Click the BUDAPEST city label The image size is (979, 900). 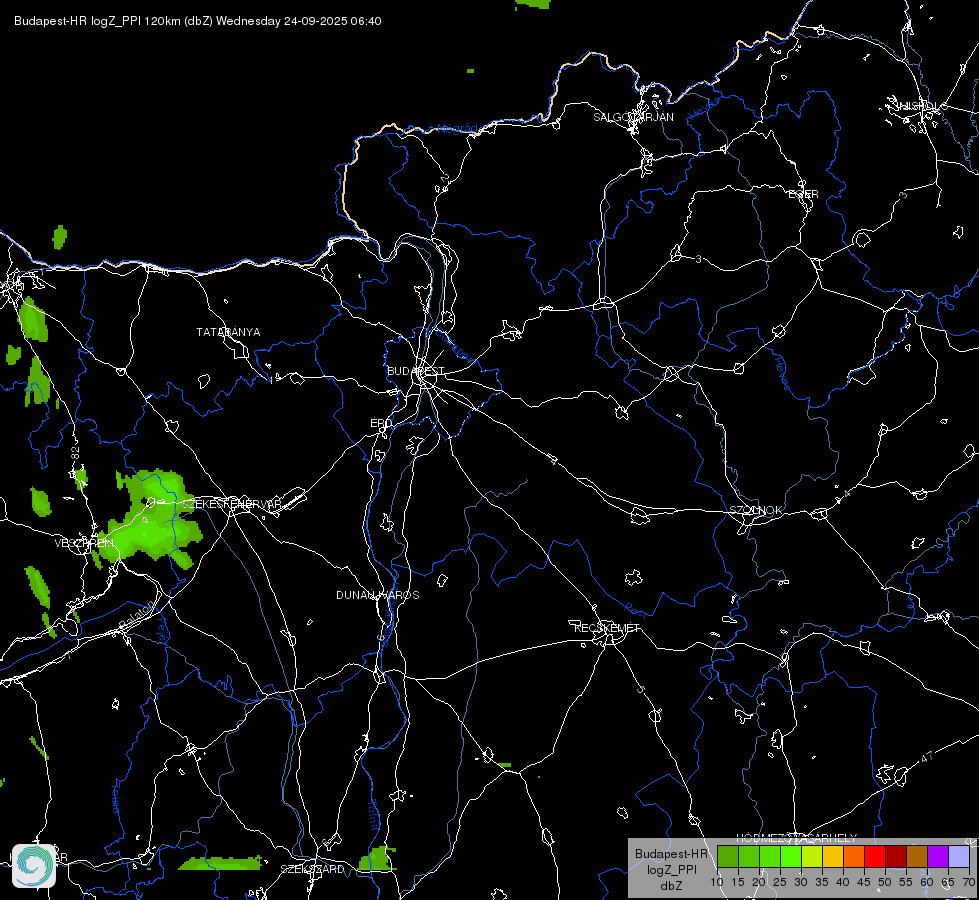416,371
